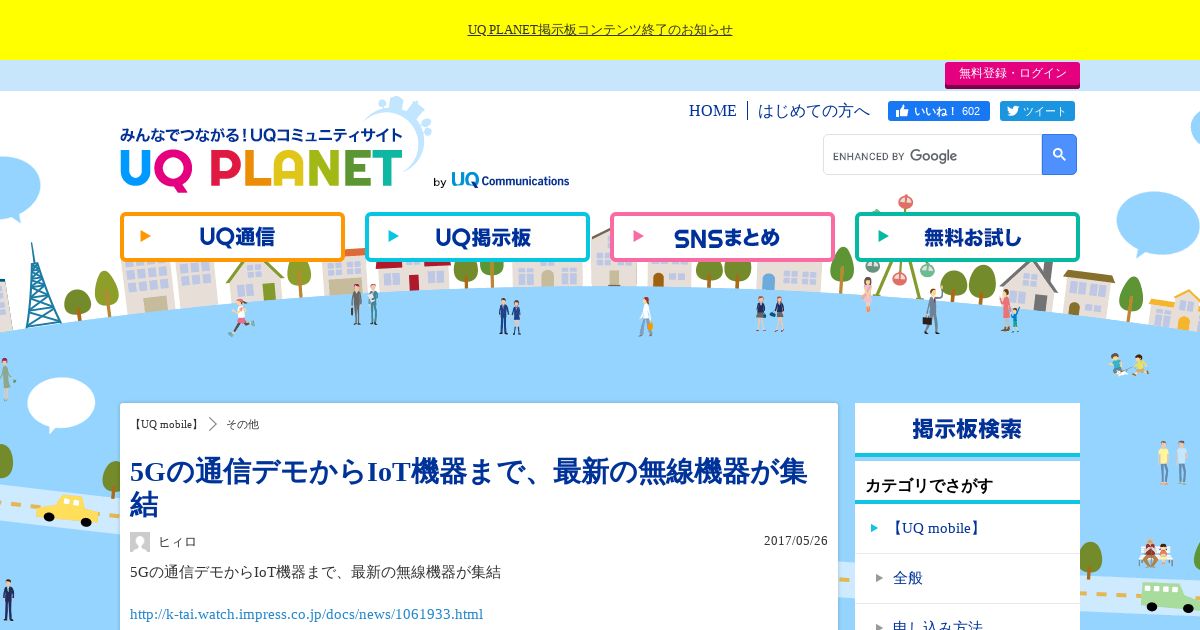
Task: Select the 【UQ mobile】 sidebar category
Action: click(967, 528)
